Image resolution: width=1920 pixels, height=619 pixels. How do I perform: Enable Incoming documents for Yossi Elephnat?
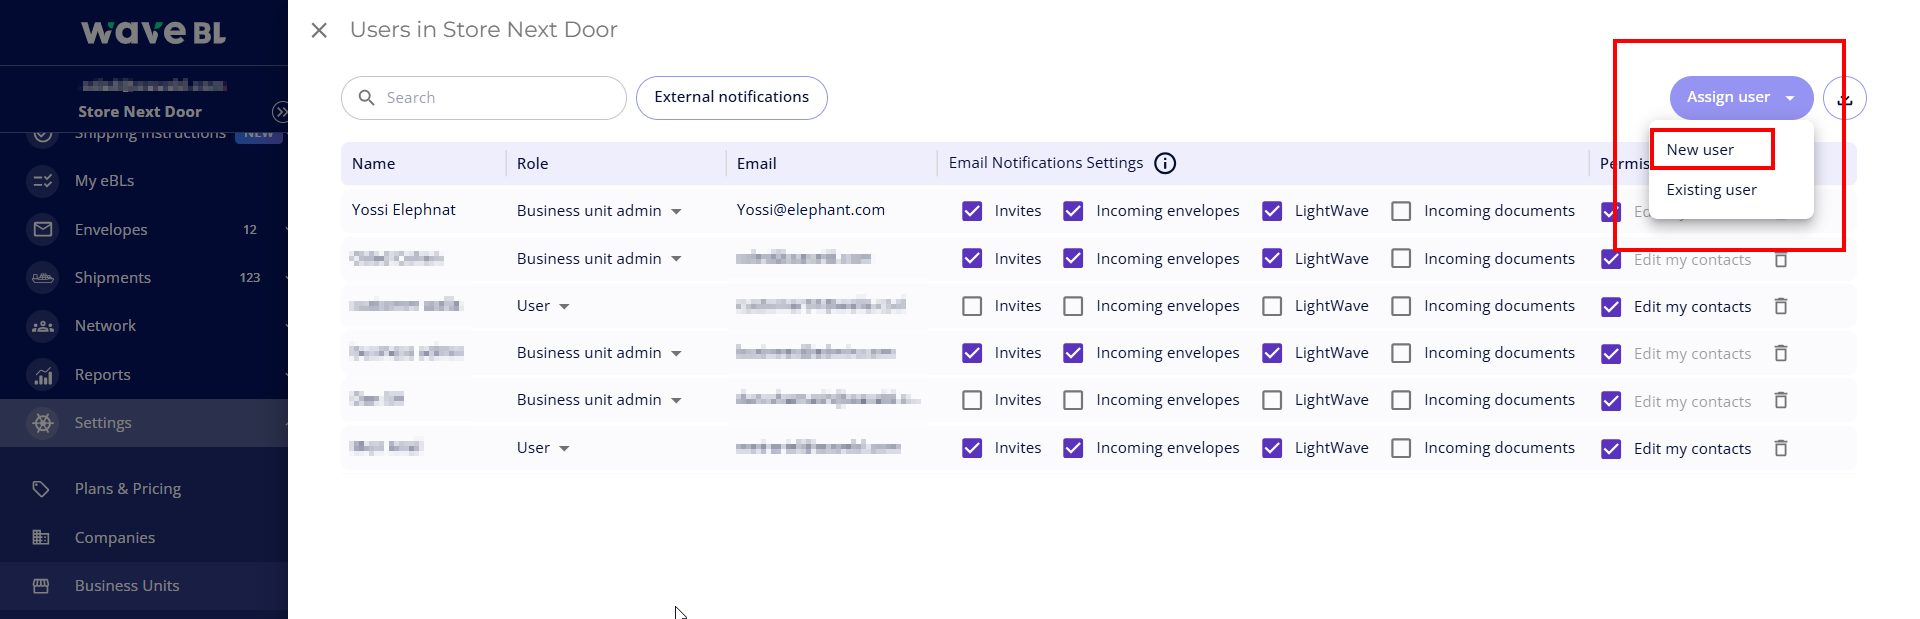click(1402, 211)
